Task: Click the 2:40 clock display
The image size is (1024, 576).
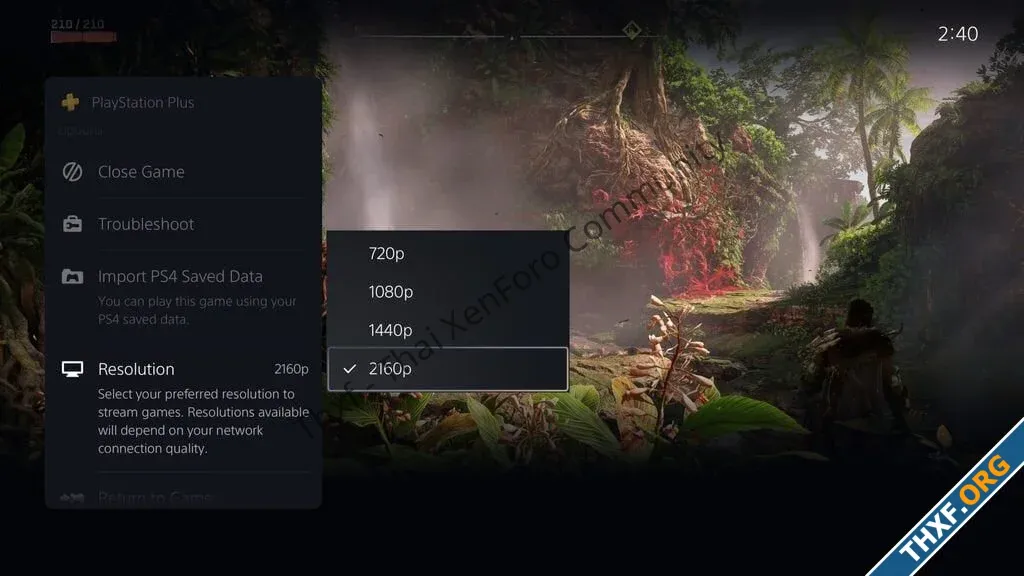Action: pyautogui.click(x=957, y=34)
